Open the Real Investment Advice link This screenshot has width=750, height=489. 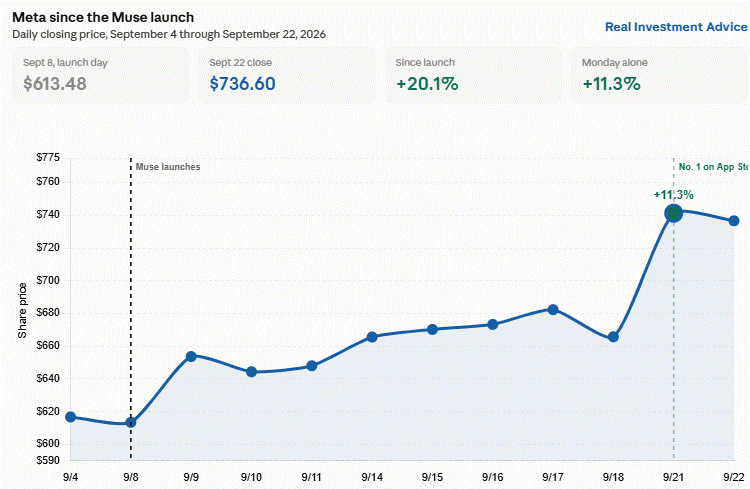676,27
